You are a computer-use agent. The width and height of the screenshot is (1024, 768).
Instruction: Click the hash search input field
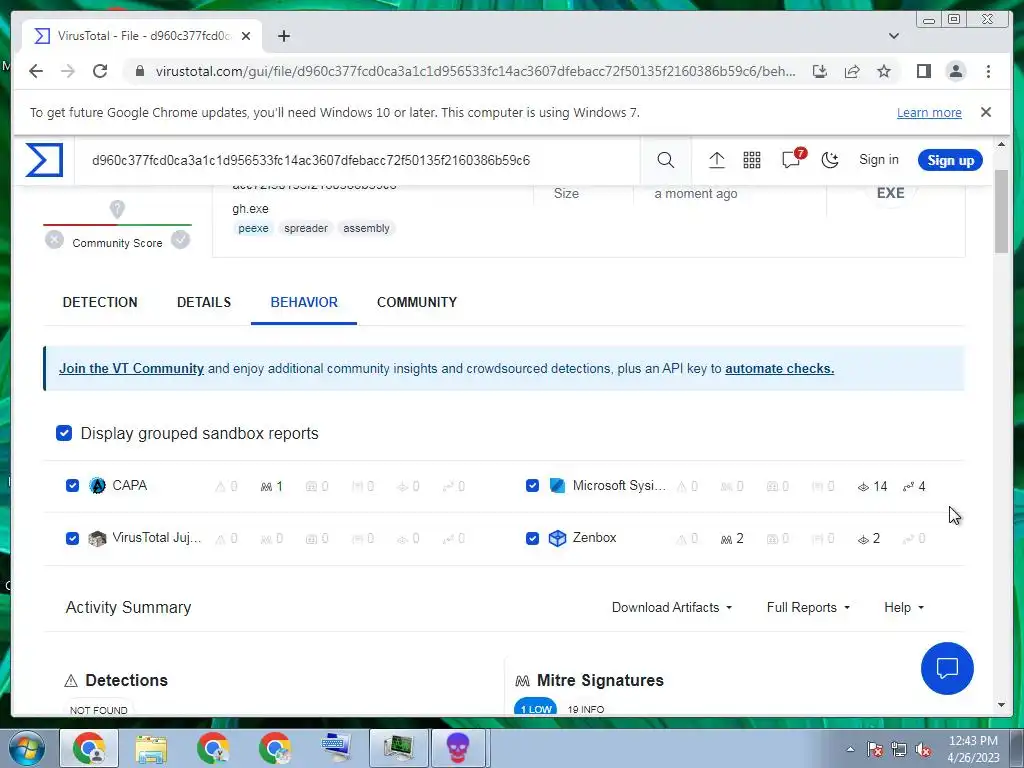[357, 160]
